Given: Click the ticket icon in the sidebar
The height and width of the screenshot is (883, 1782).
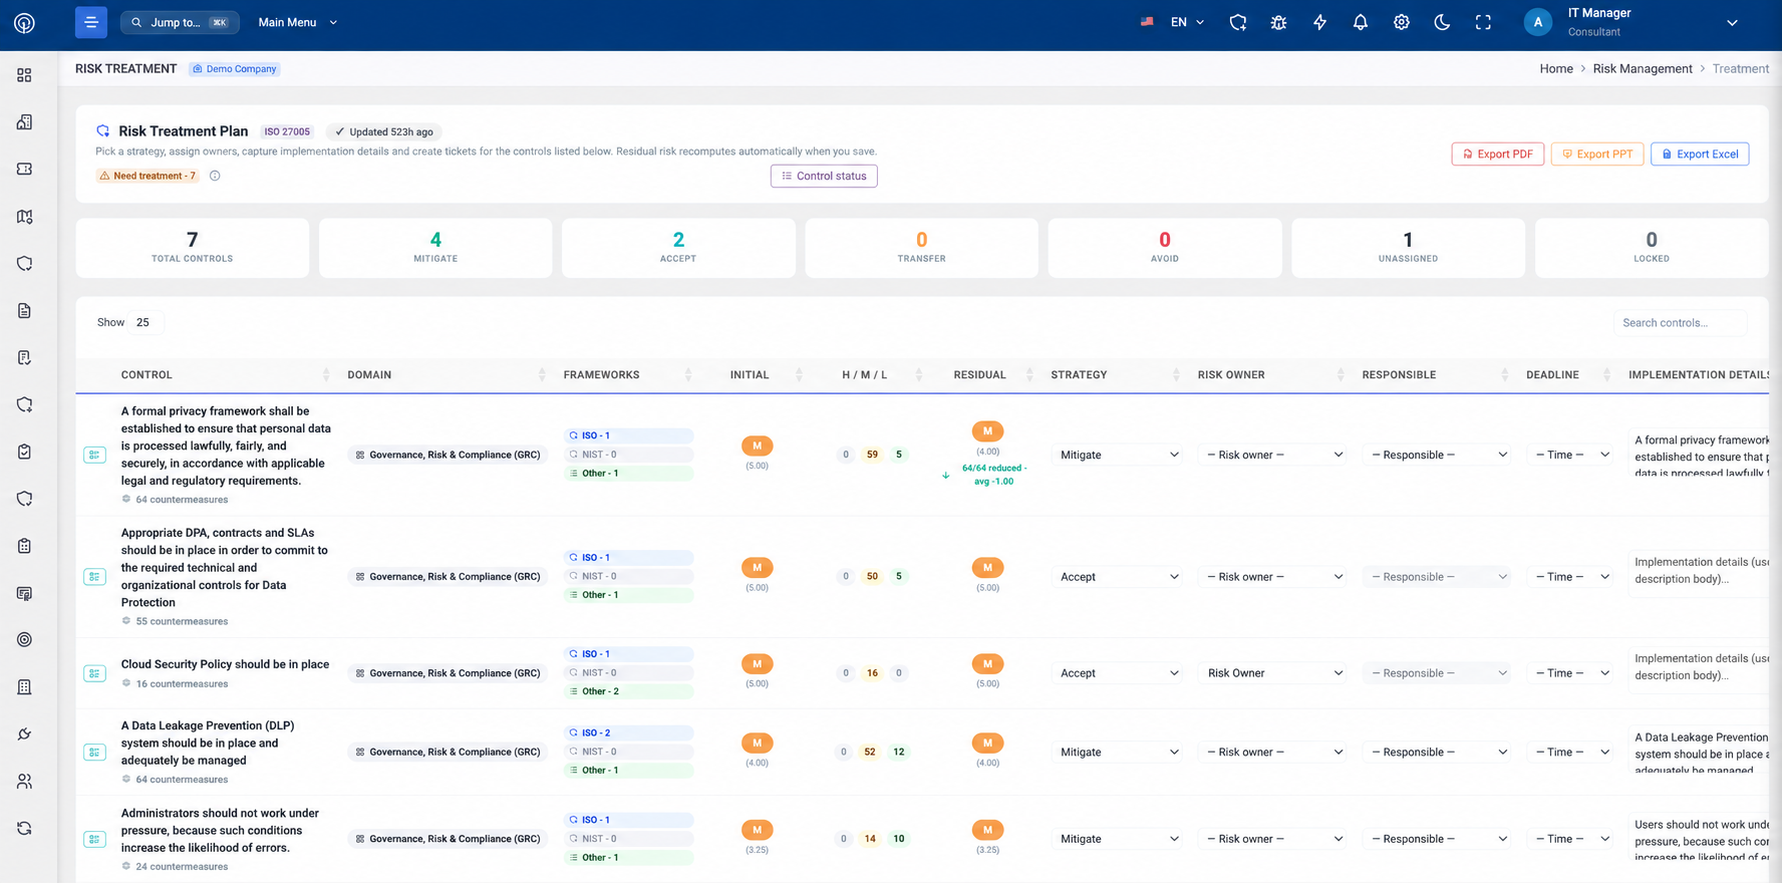Looking at the screenshot, I should [x=24, y=169].
